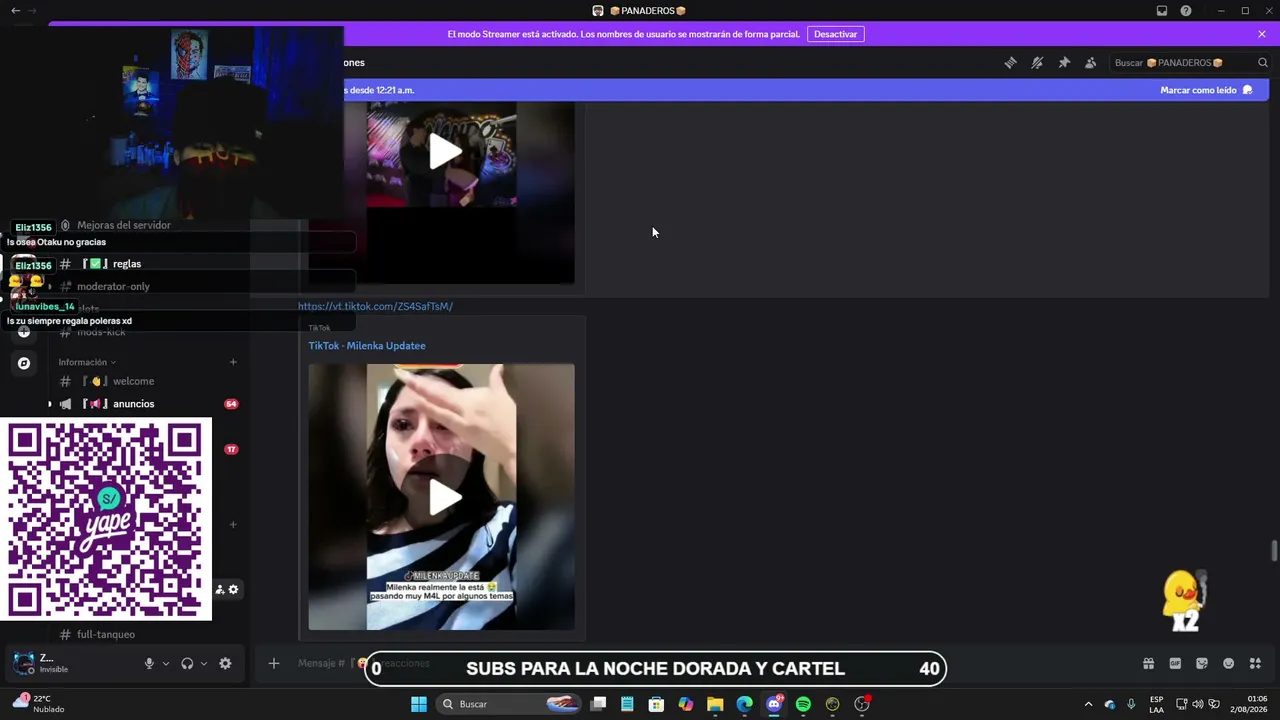Toggle channel notification mute bell
The width and height of the screenshot is (1280, 720).
pyautogui.click(x=1037, y=63)
